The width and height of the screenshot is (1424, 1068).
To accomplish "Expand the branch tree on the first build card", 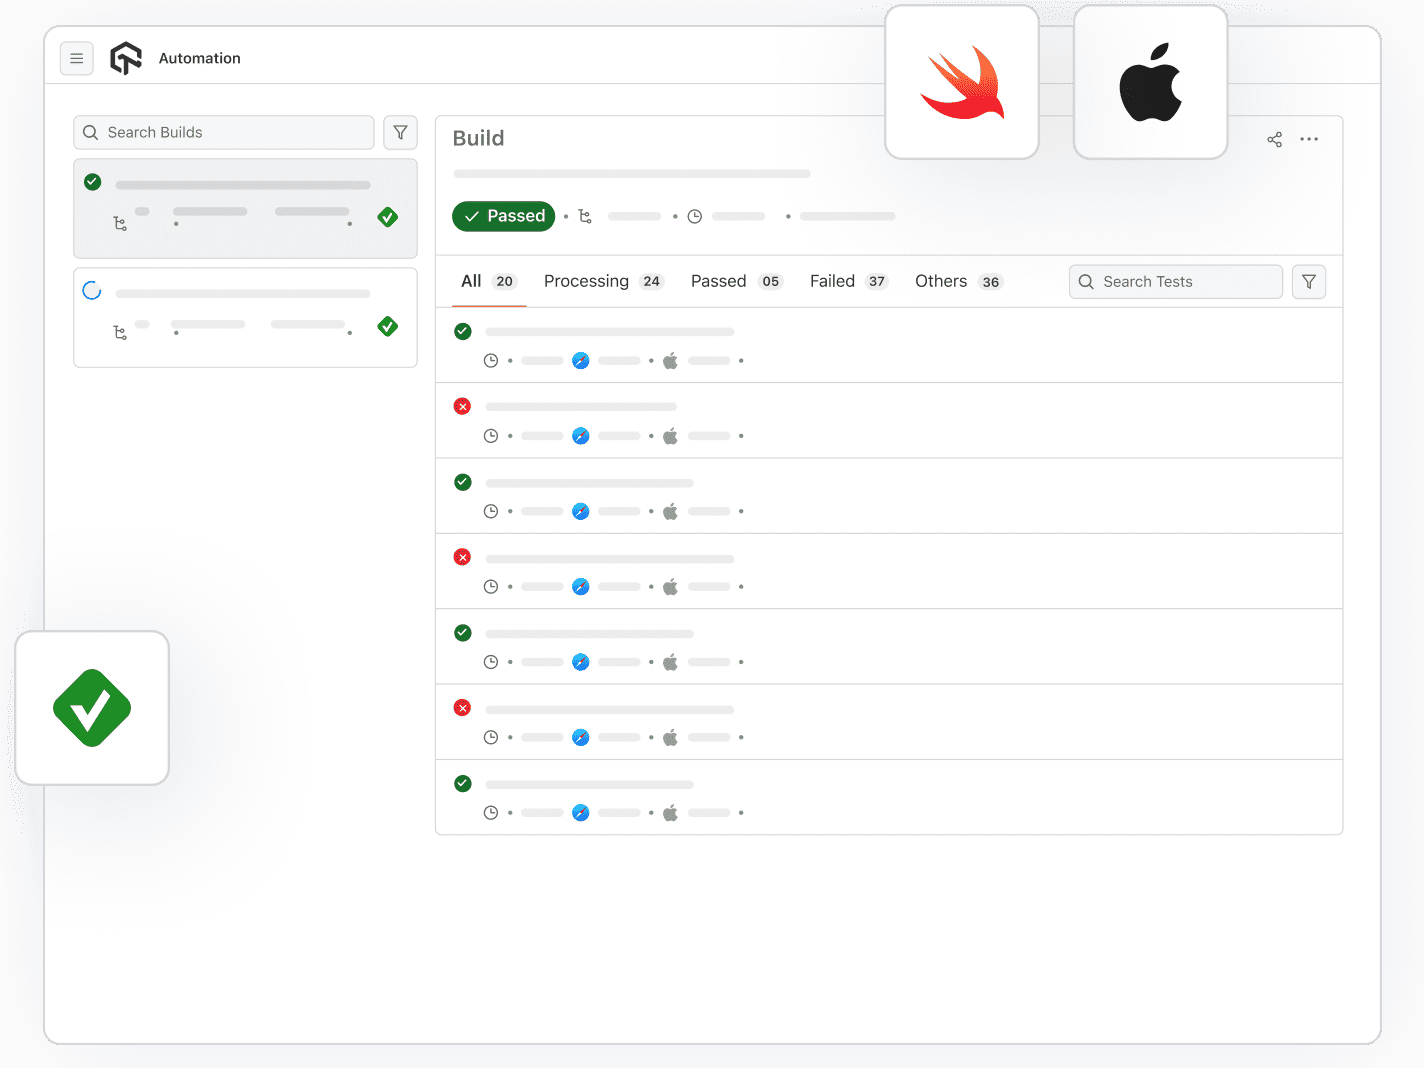I will tap(120, 224).
